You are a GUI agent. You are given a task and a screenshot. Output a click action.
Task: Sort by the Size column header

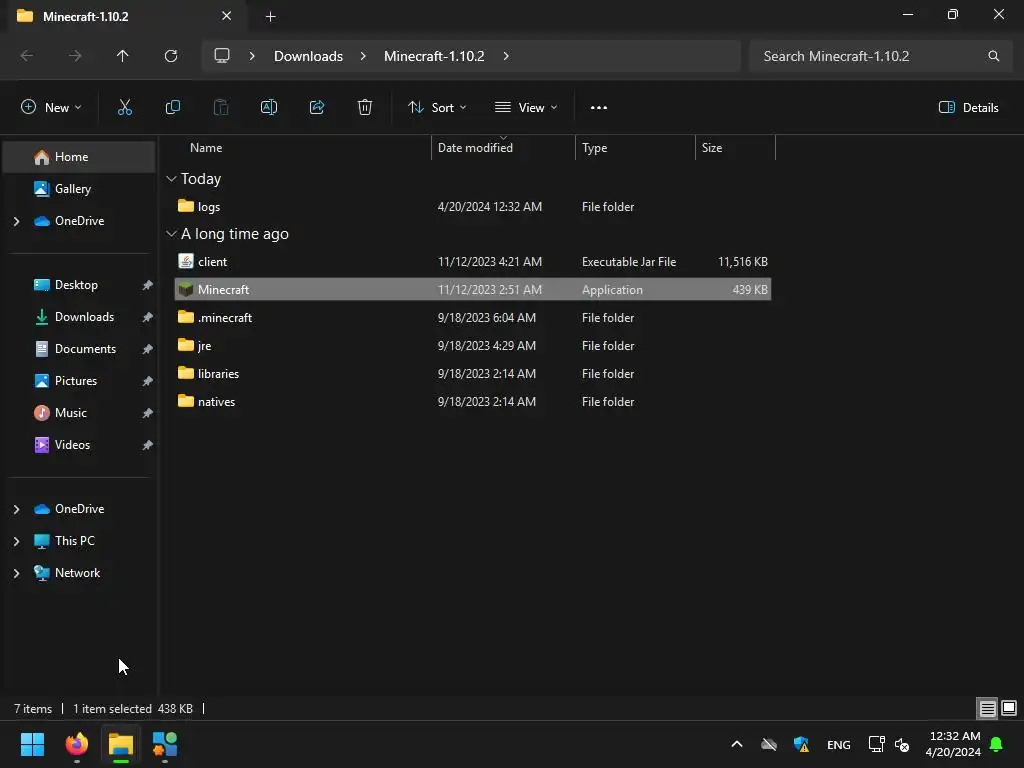pos(735,148)
